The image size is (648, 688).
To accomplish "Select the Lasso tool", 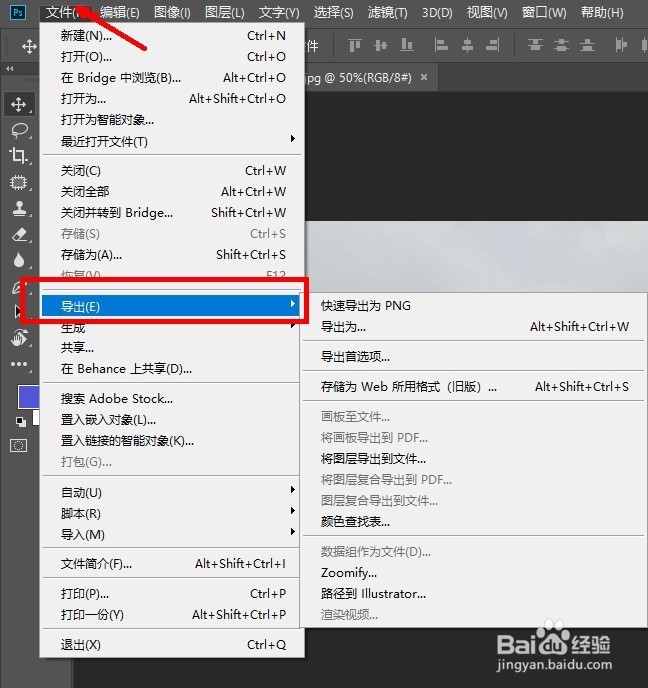I will pos(19,130).
